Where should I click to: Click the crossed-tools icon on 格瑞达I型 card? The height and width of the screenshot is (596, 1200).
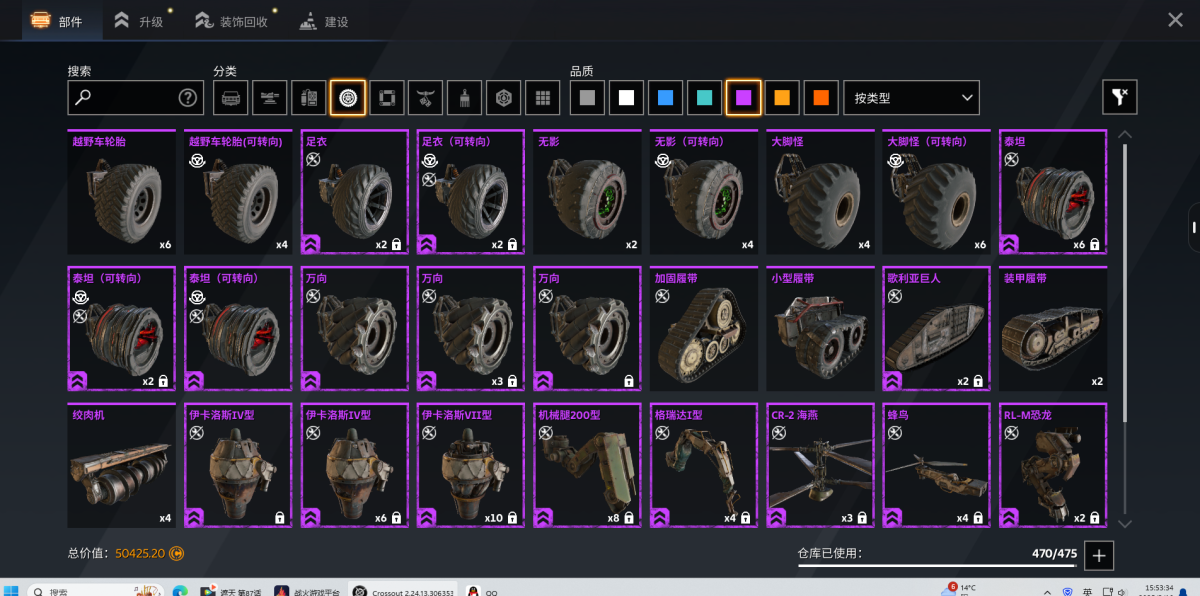point(662,433)
